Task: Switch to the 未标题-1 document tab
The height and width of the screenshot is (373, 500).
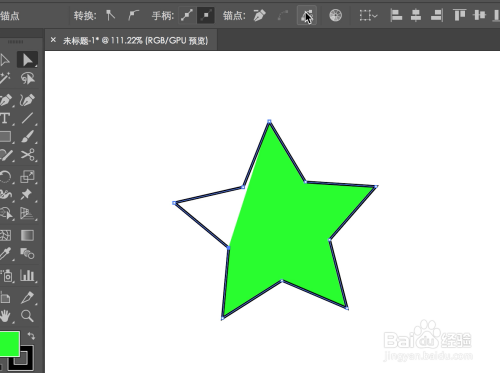Action: coord(135,41)
